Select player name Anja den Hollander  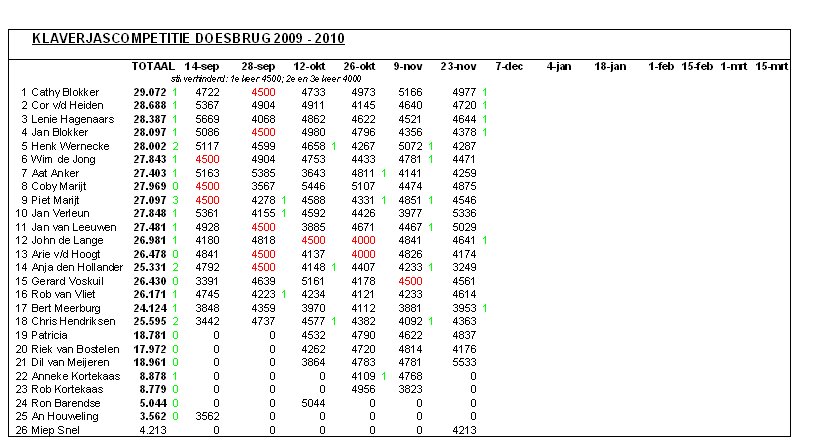click(x=78, y=267)
